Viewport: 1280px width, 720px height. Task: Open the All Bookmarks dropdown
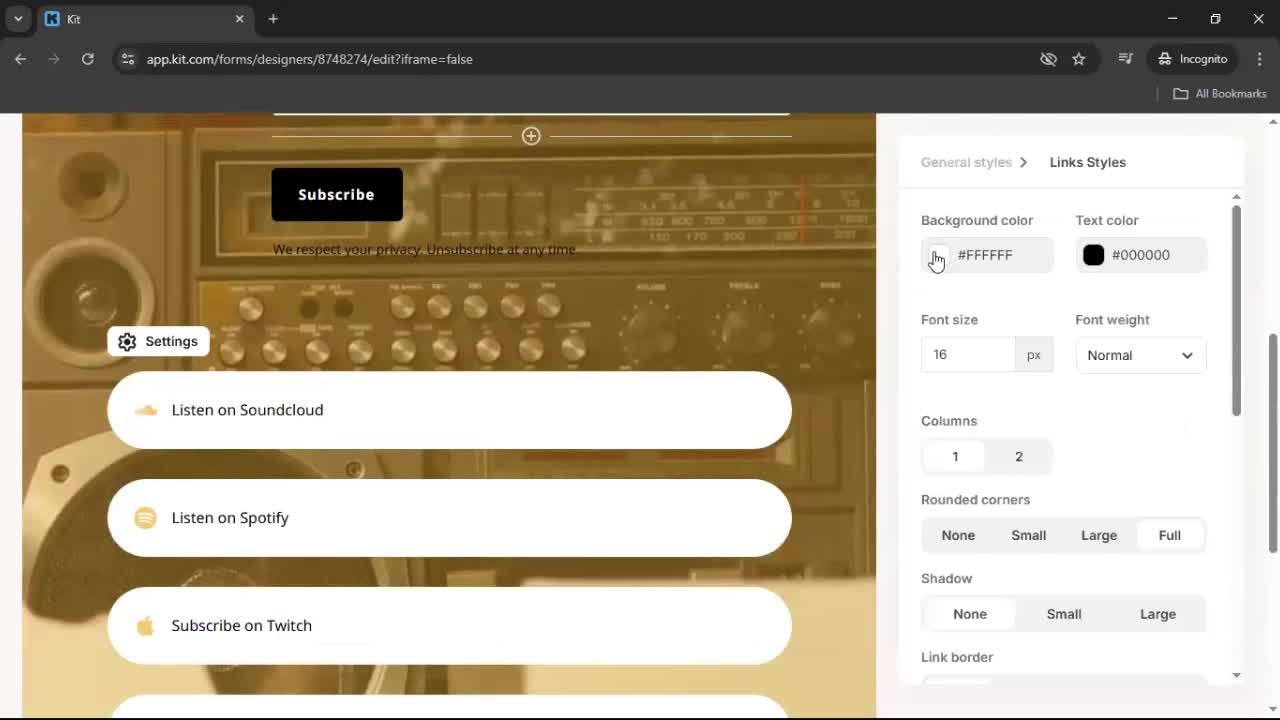pos(1219,93)
